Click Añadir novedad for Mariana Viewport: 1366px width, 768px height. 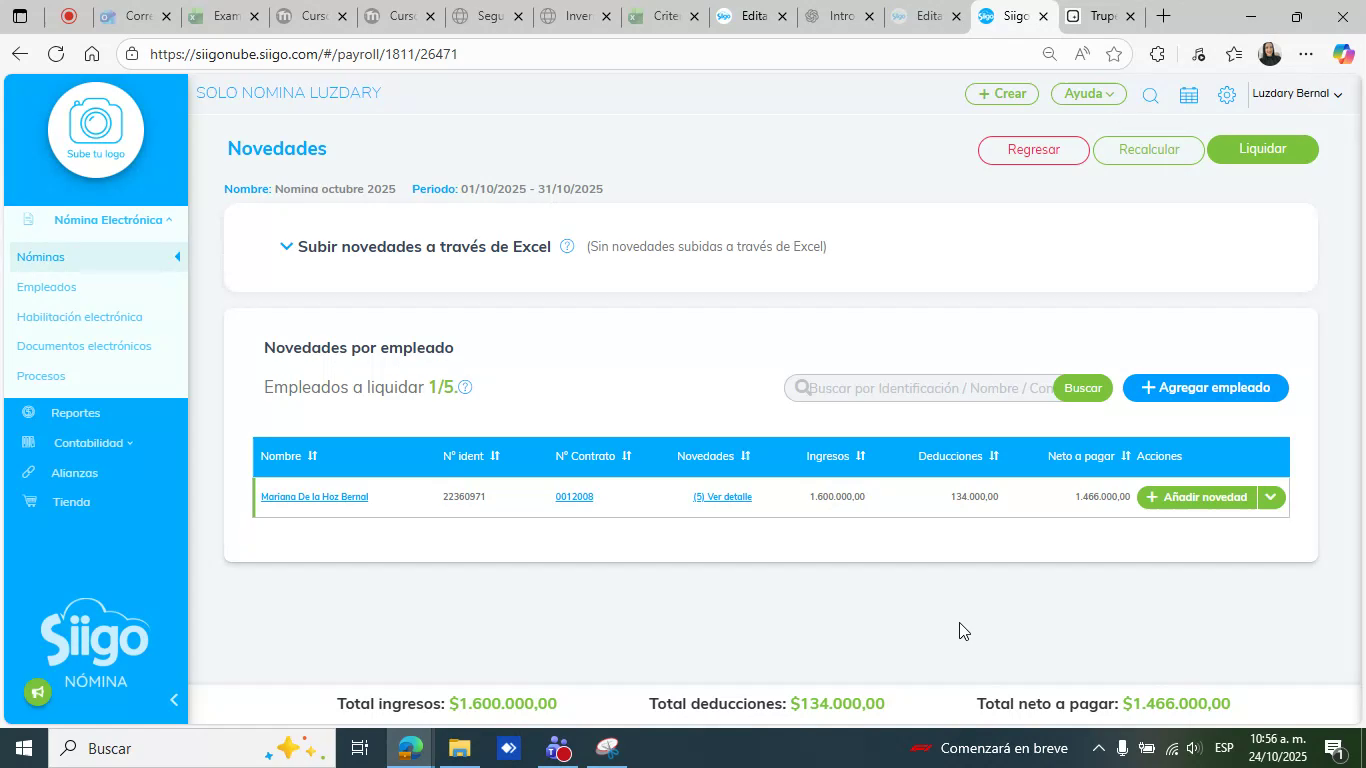[x=1197, y=497]
